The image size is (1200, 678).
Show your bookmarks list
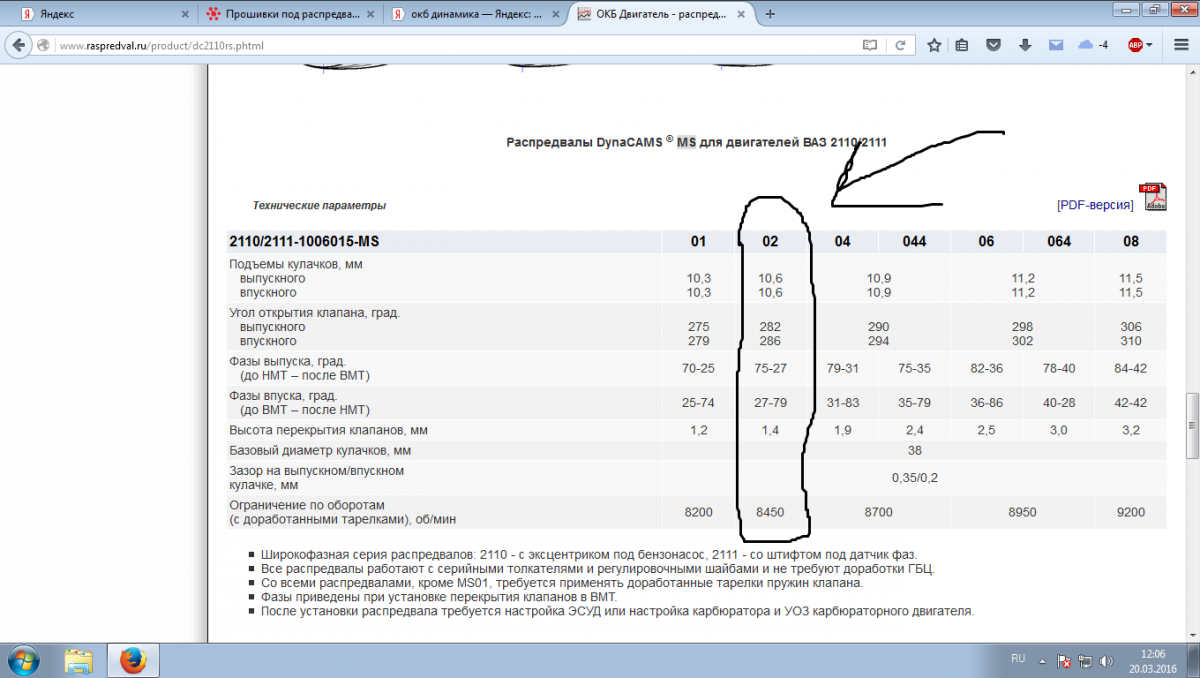click(962, 45)
